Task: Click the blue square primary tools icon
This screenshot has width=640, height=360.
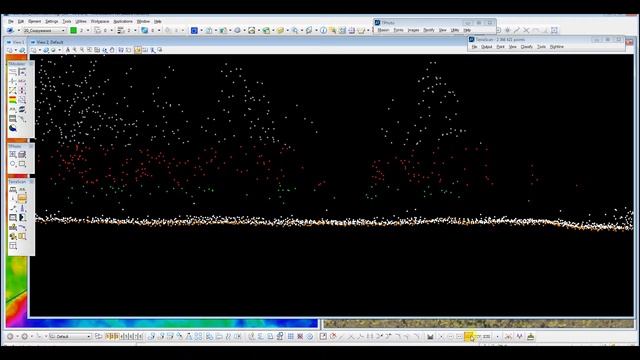Action: coord(194,30)
